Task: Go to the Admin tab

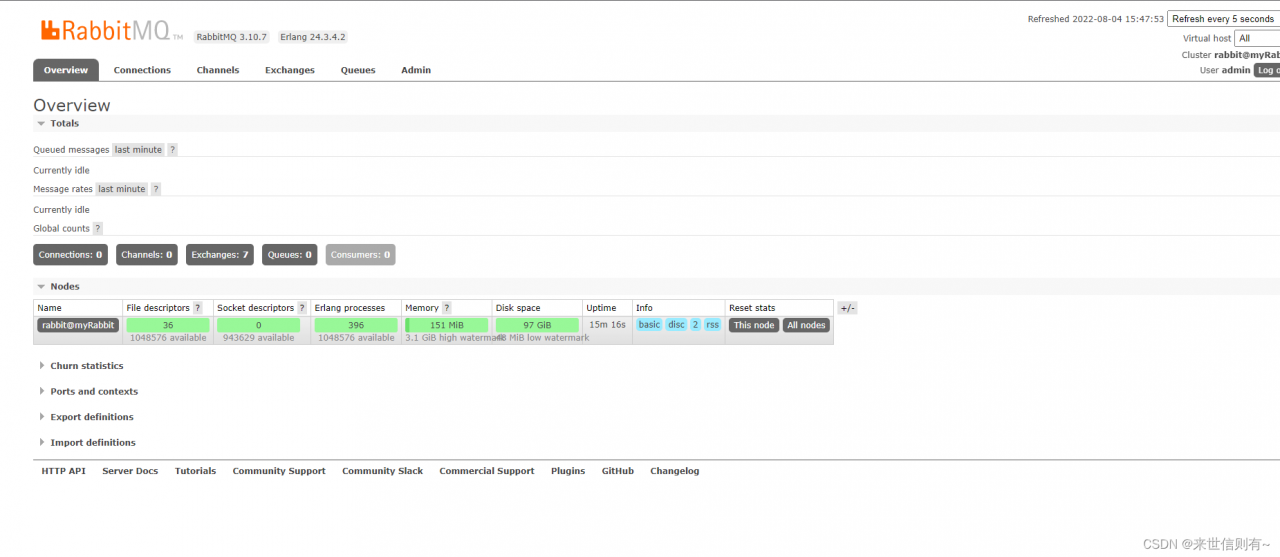Action: click(x=416, y=70)
